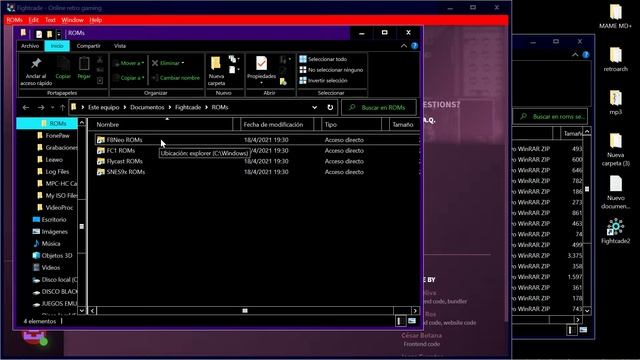Open the Archivo tab
Screen dimensions: 640x360
point(30,46)
